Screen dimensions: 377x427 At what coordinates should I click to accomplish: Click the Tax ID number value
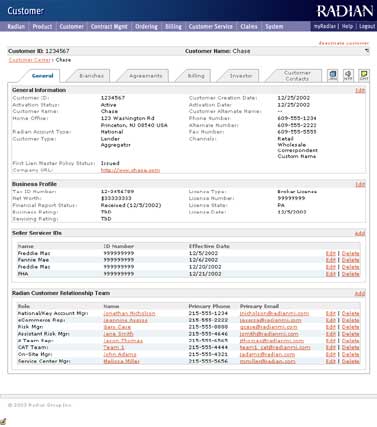[117, 192]
